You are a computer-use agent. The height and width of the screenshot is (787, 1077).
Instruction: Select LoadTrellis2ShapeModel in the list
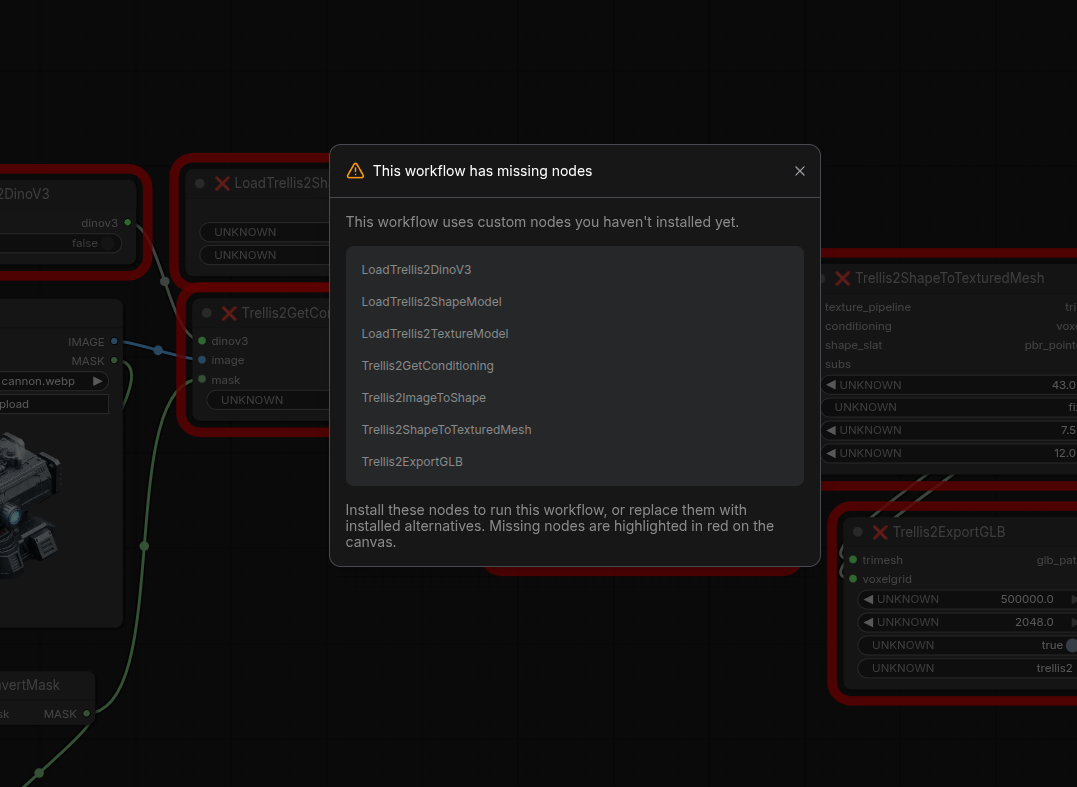click(431, 302)
